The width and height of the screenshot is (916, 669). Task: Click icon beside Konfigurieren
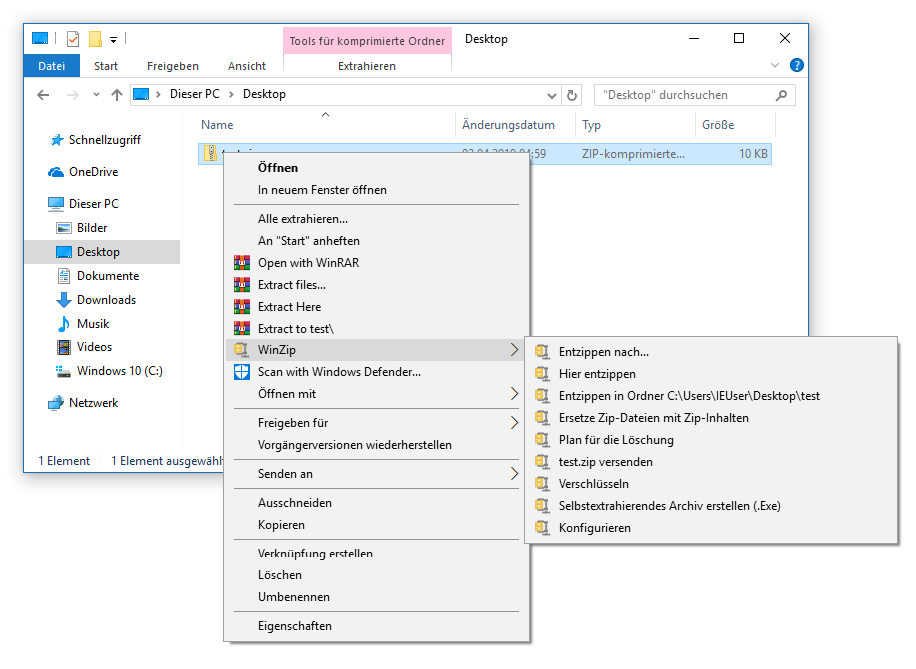(x=542, y=528)
